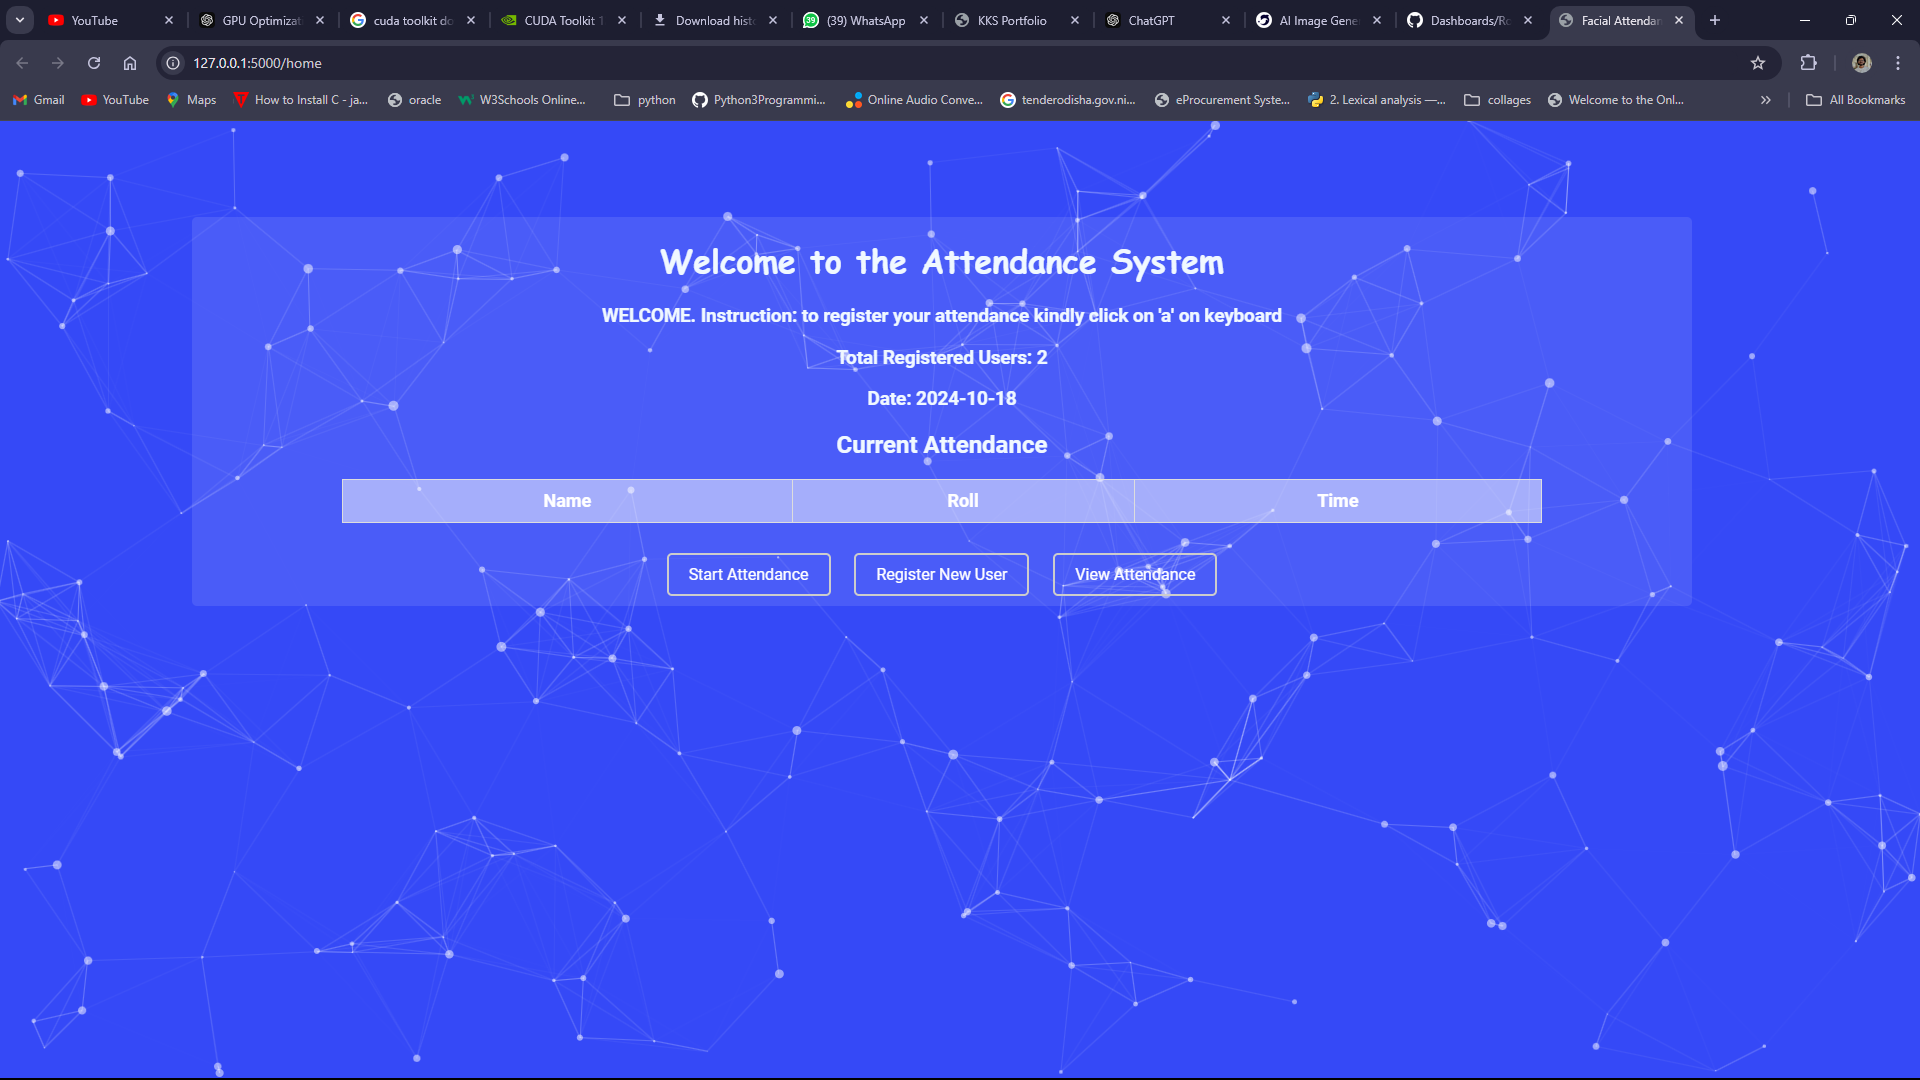Viewport: 1920px width, 1080px height.
Task: Close the YouTube tab
Action: [169, 20]
